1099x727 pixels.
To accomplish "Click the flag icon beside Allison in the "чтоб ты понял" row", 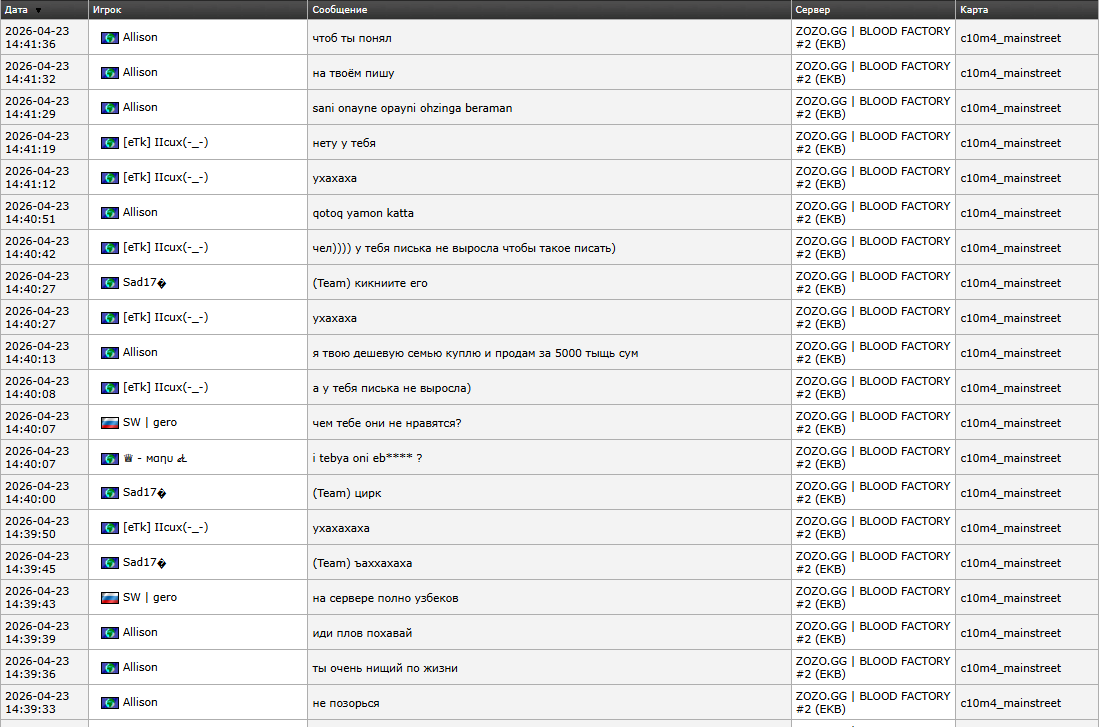I will [110, 38].
